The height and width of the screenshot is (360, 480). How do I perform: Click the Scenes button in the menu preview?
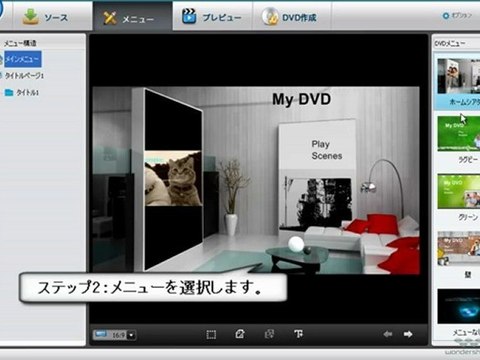(x=327, y=156)
